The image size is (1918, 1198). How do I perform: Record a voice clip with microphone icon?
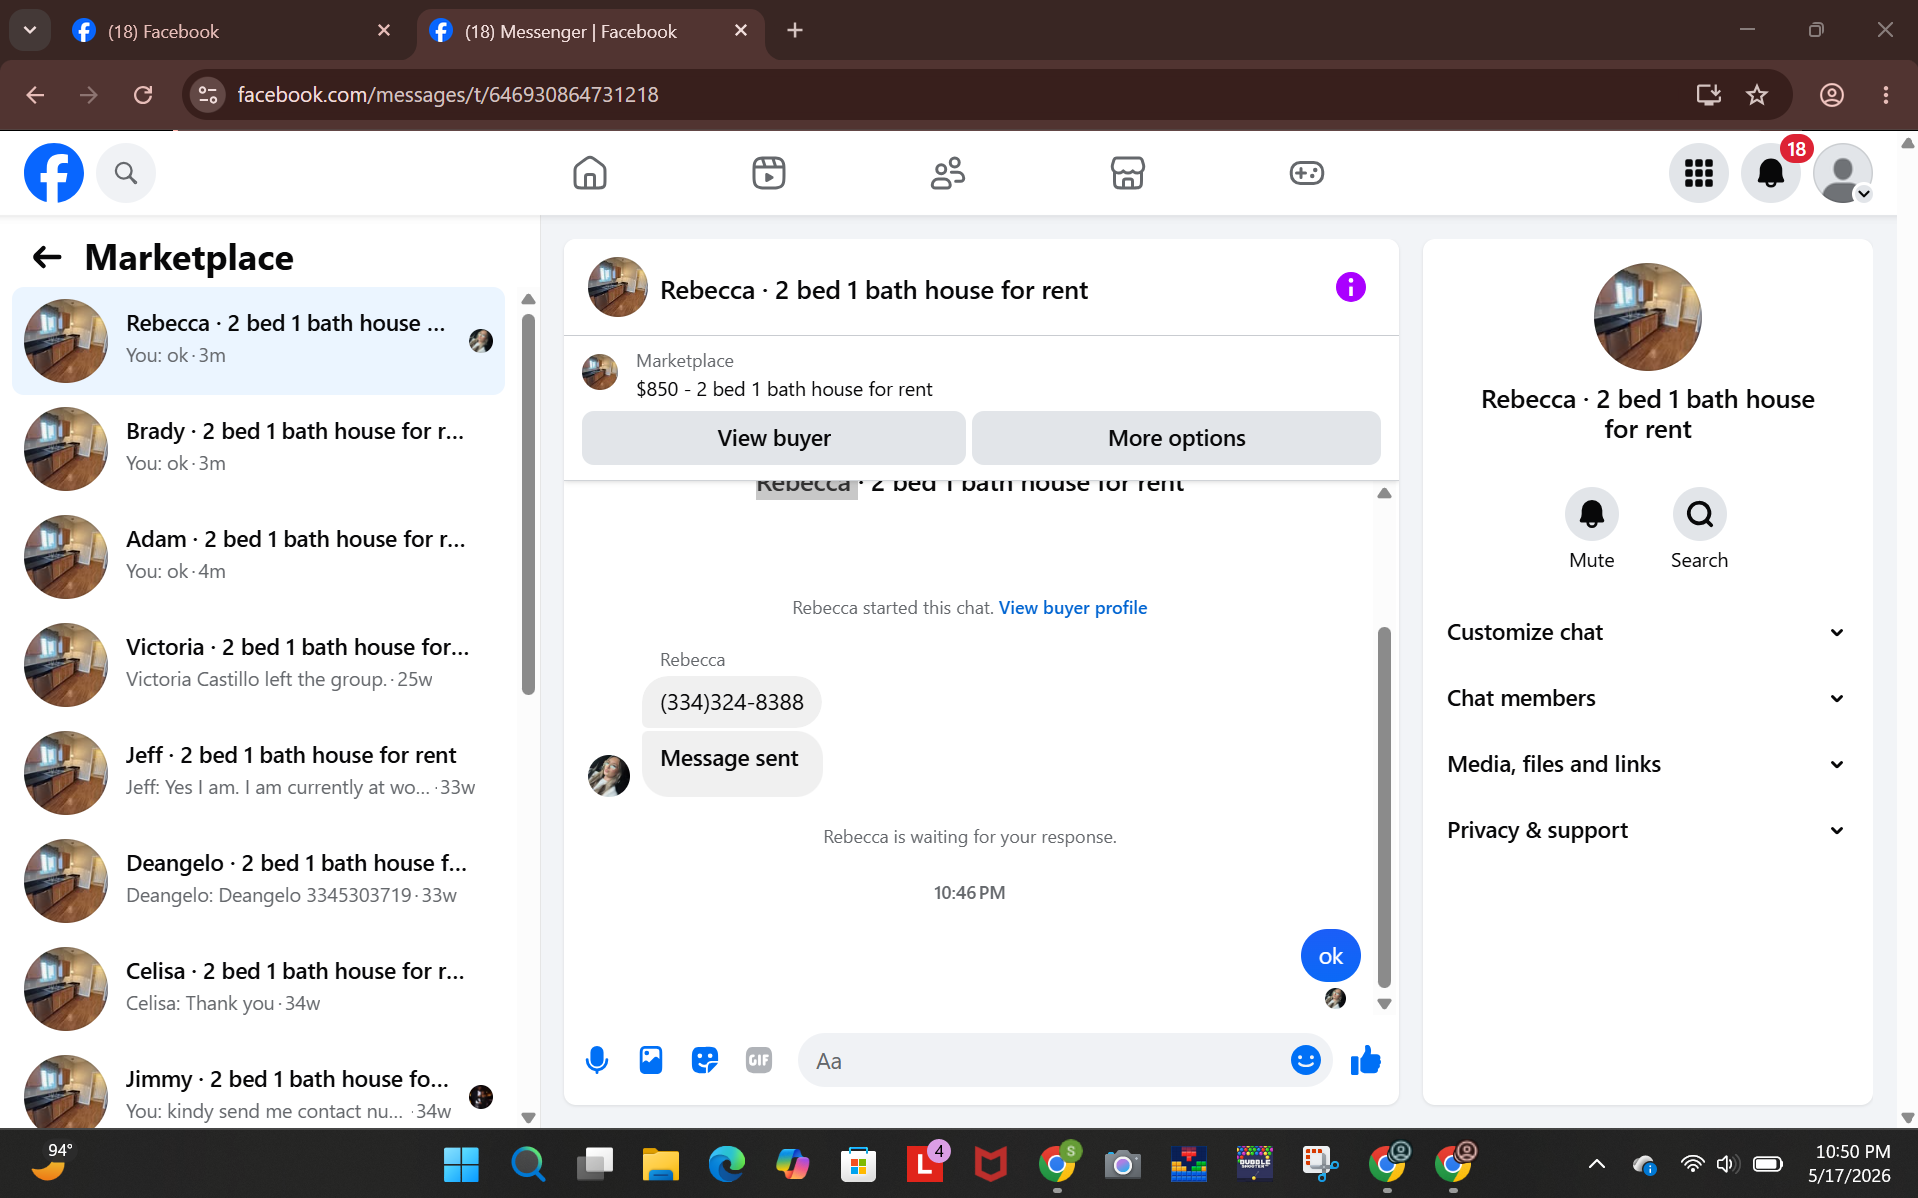point(597,1060)
